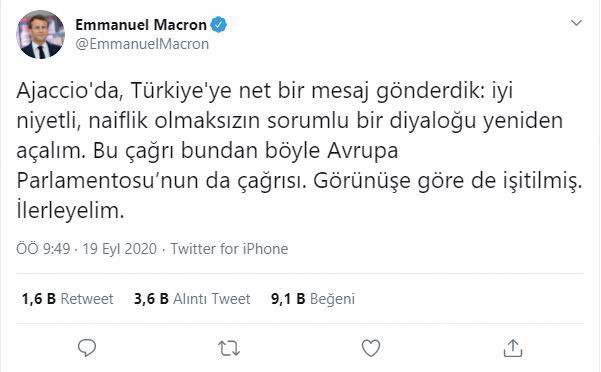Click the word Türkiye'ye in the tweet
601x372 pixels.
(181, 91)
